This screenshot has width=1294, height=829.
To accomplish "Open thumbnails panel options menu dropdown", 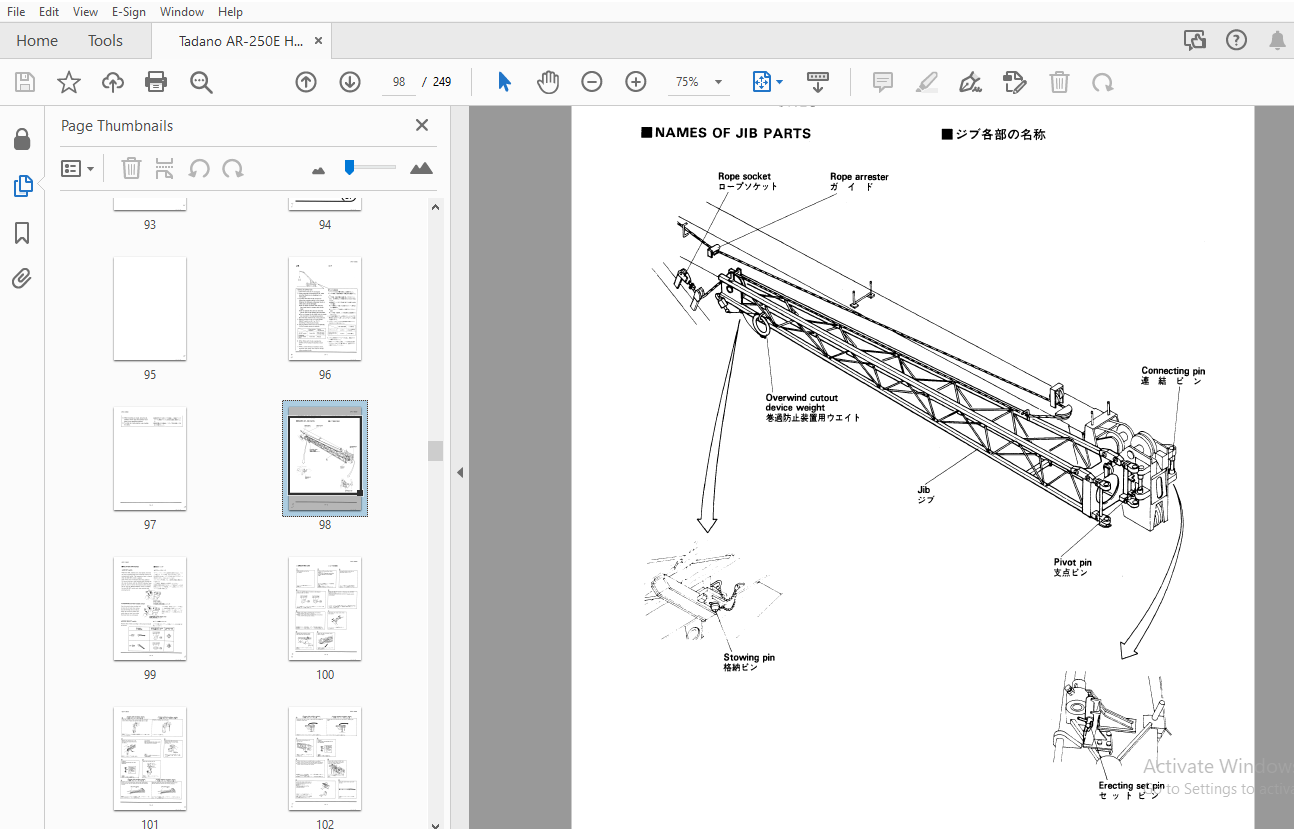I will pyautogui.click(x=77, y=168).
